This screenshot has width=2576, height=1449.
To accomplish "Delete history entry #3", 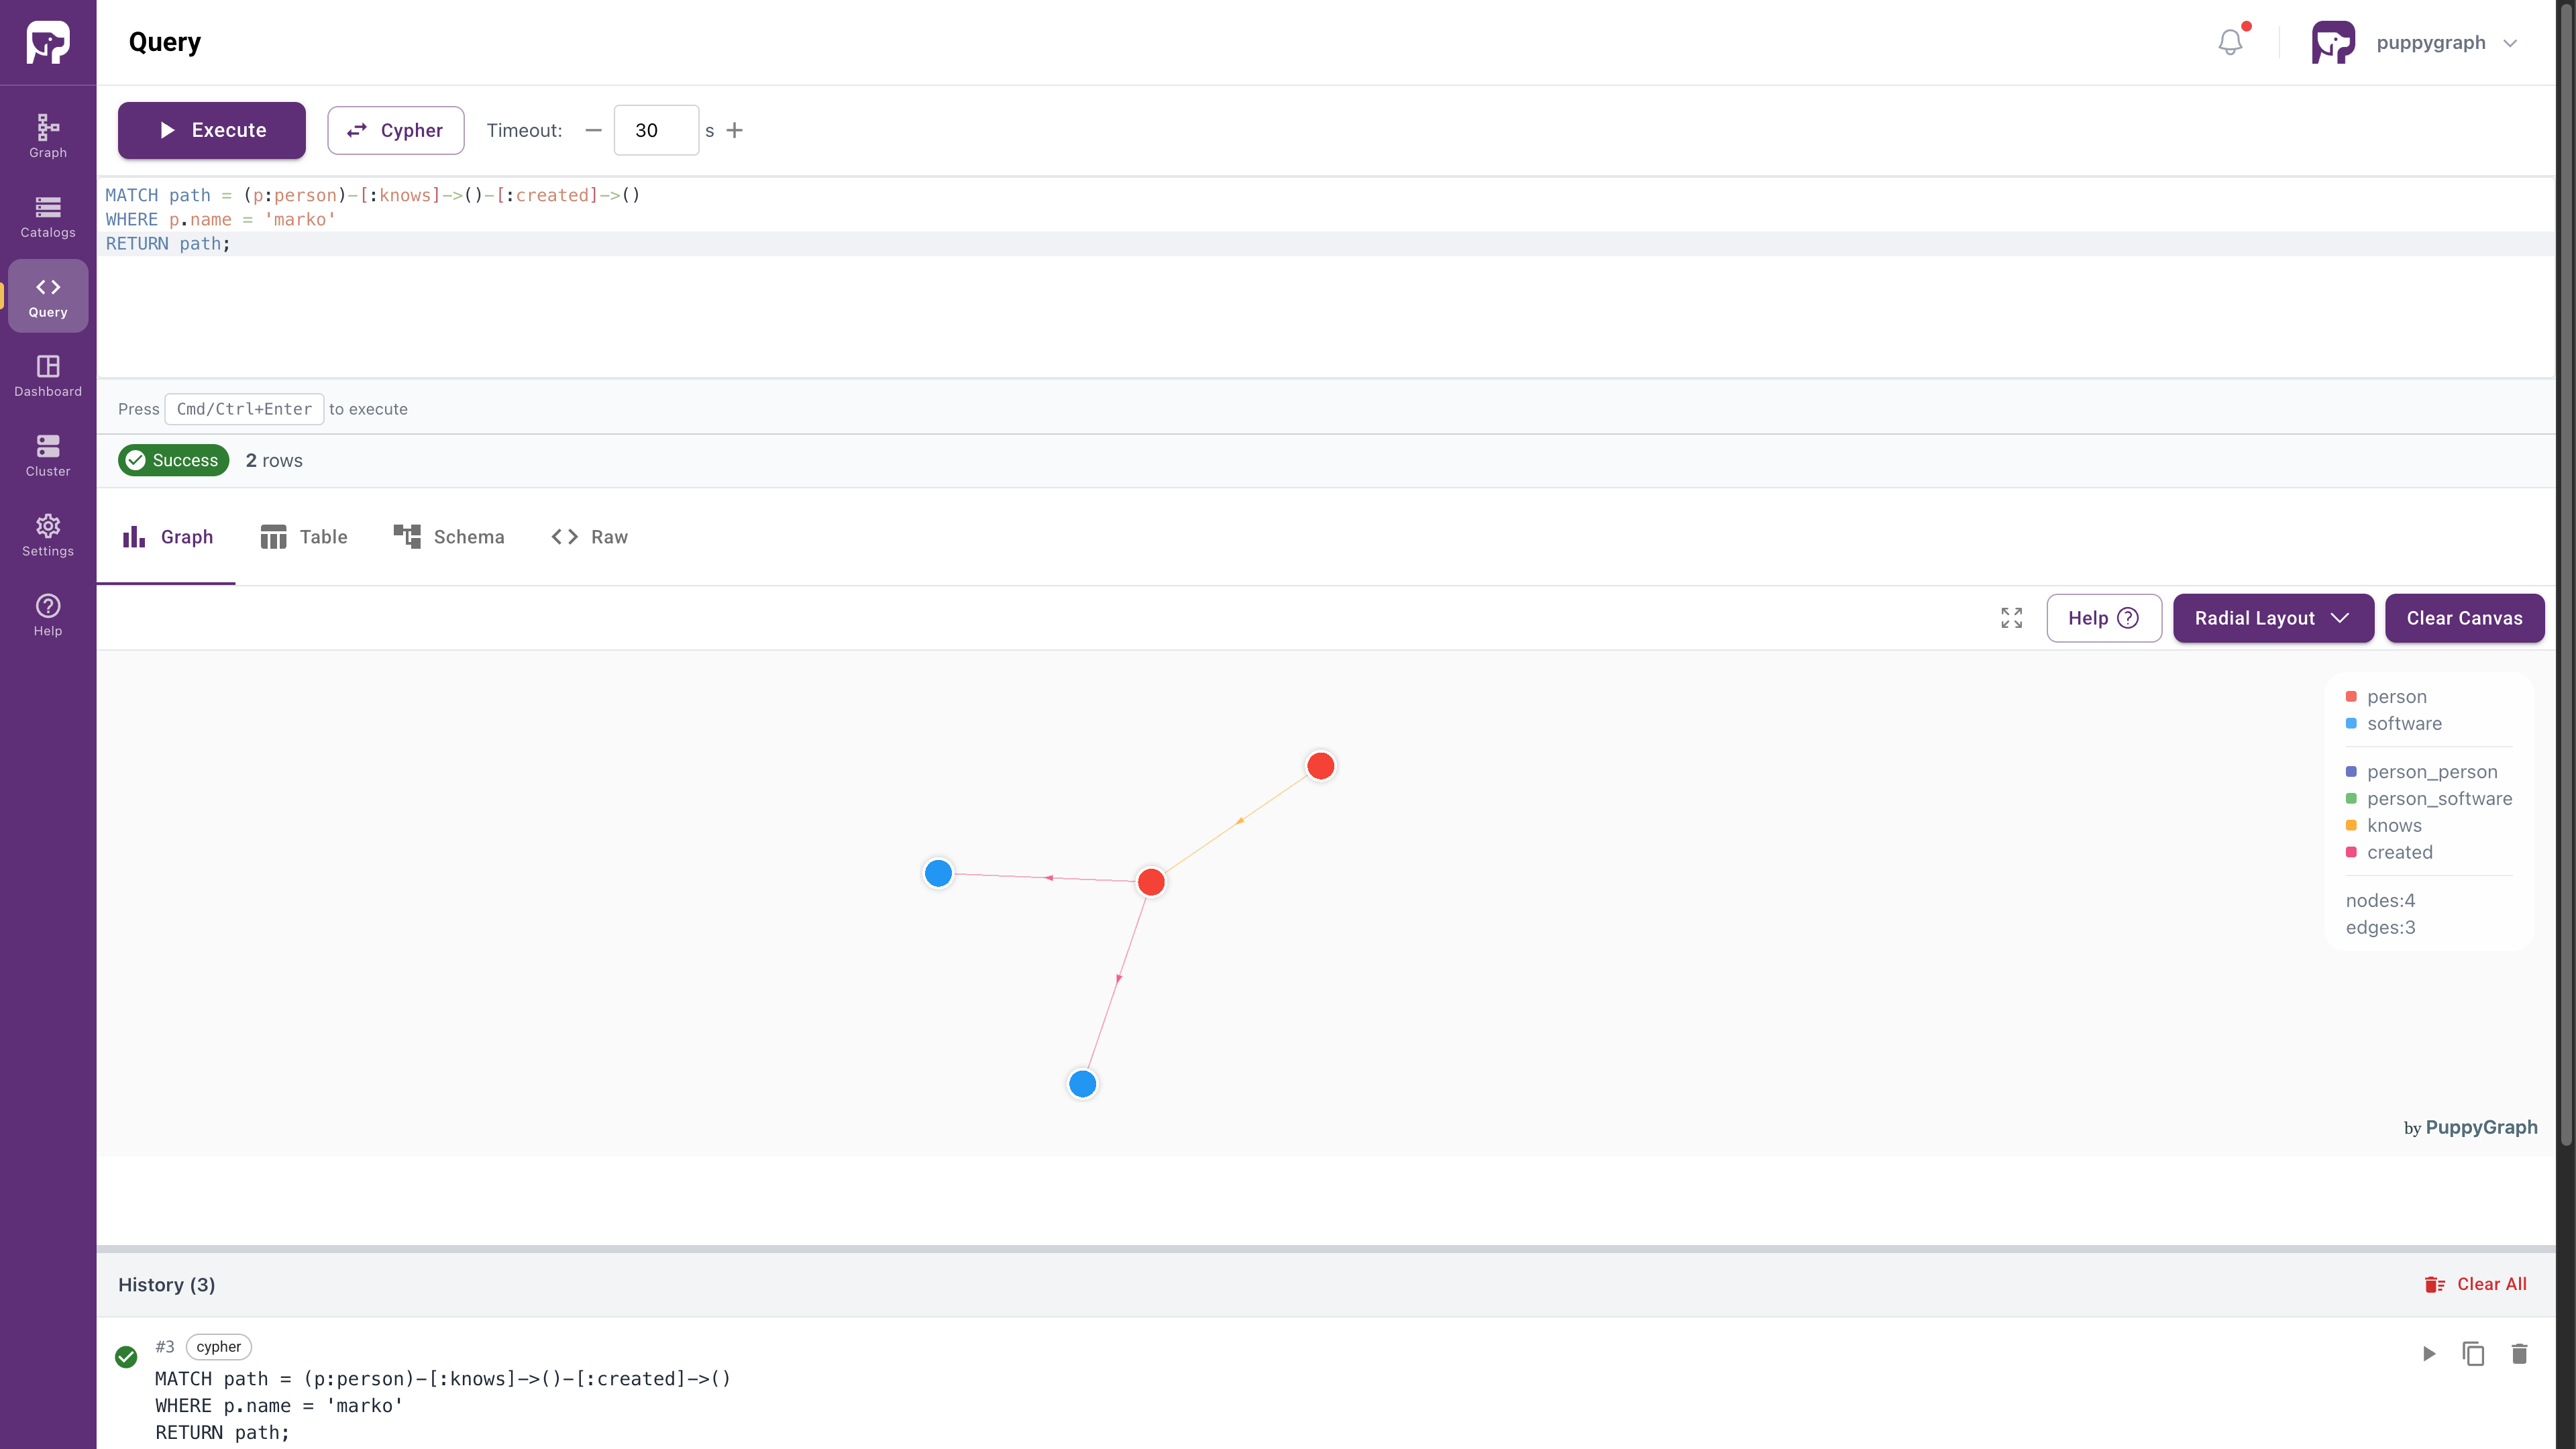I will [2521, 1354].
